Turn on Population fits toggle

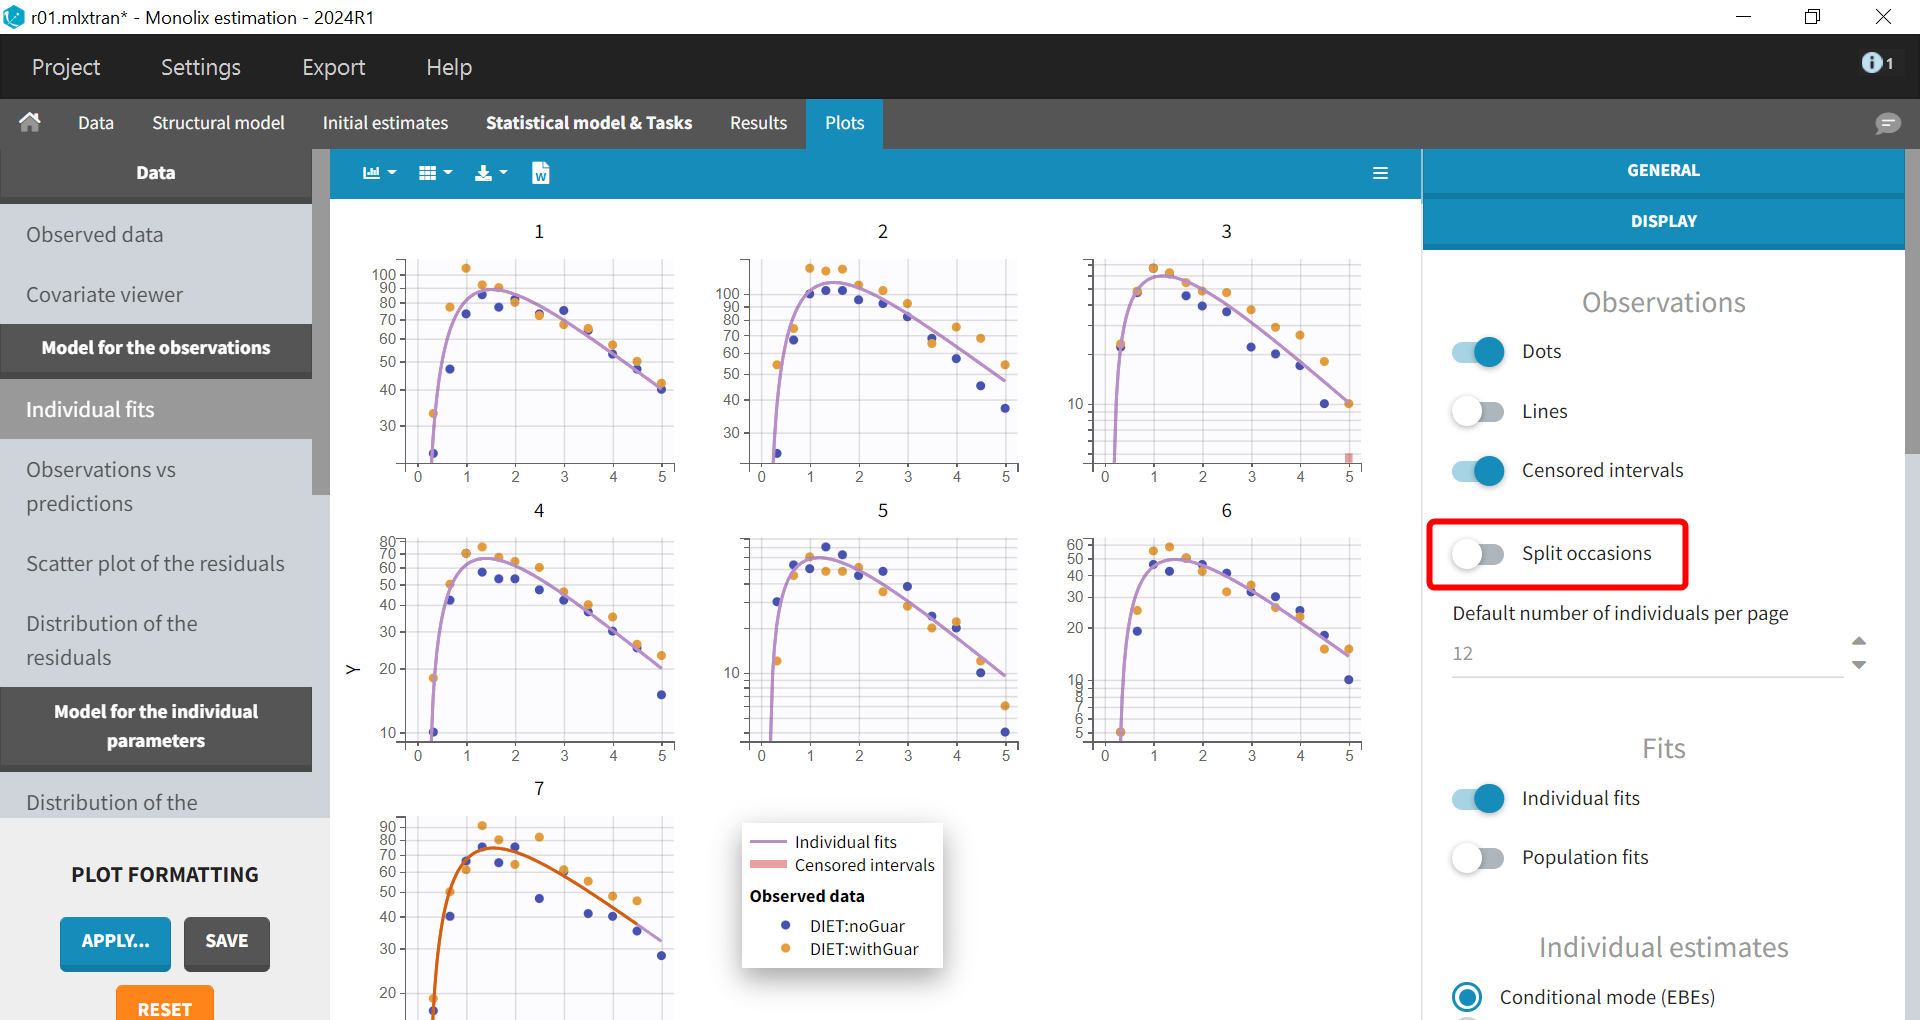(x=1478, y=858)
